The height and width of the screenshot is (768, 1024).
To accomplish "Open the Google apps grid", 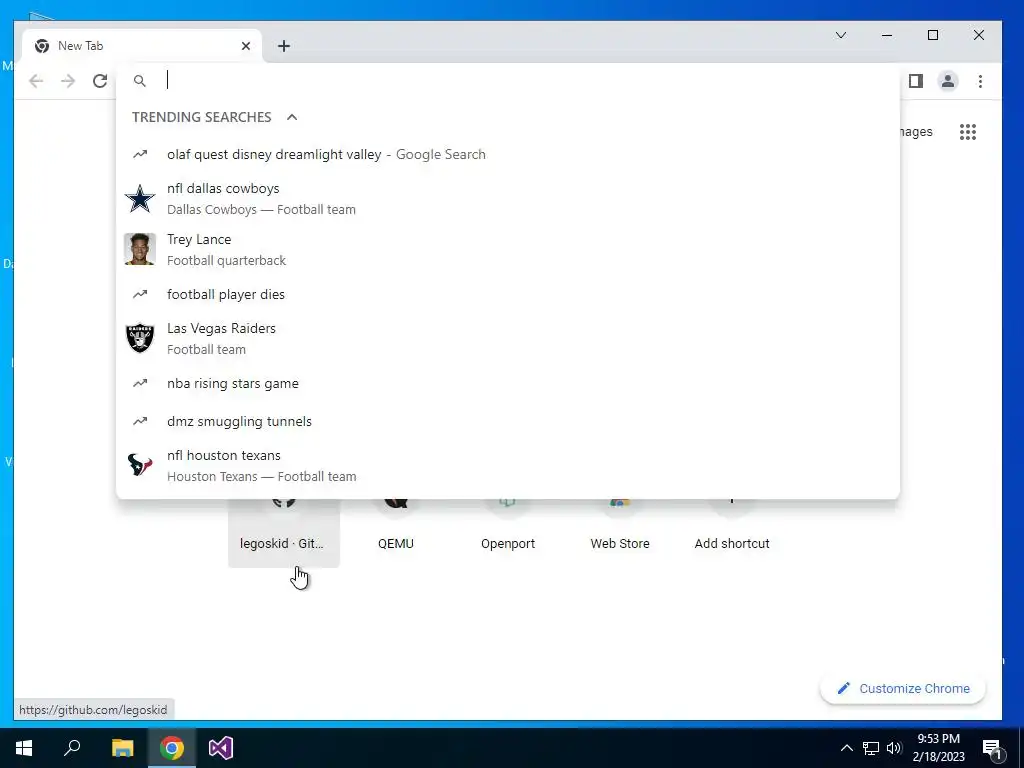I will pos(968,132).
